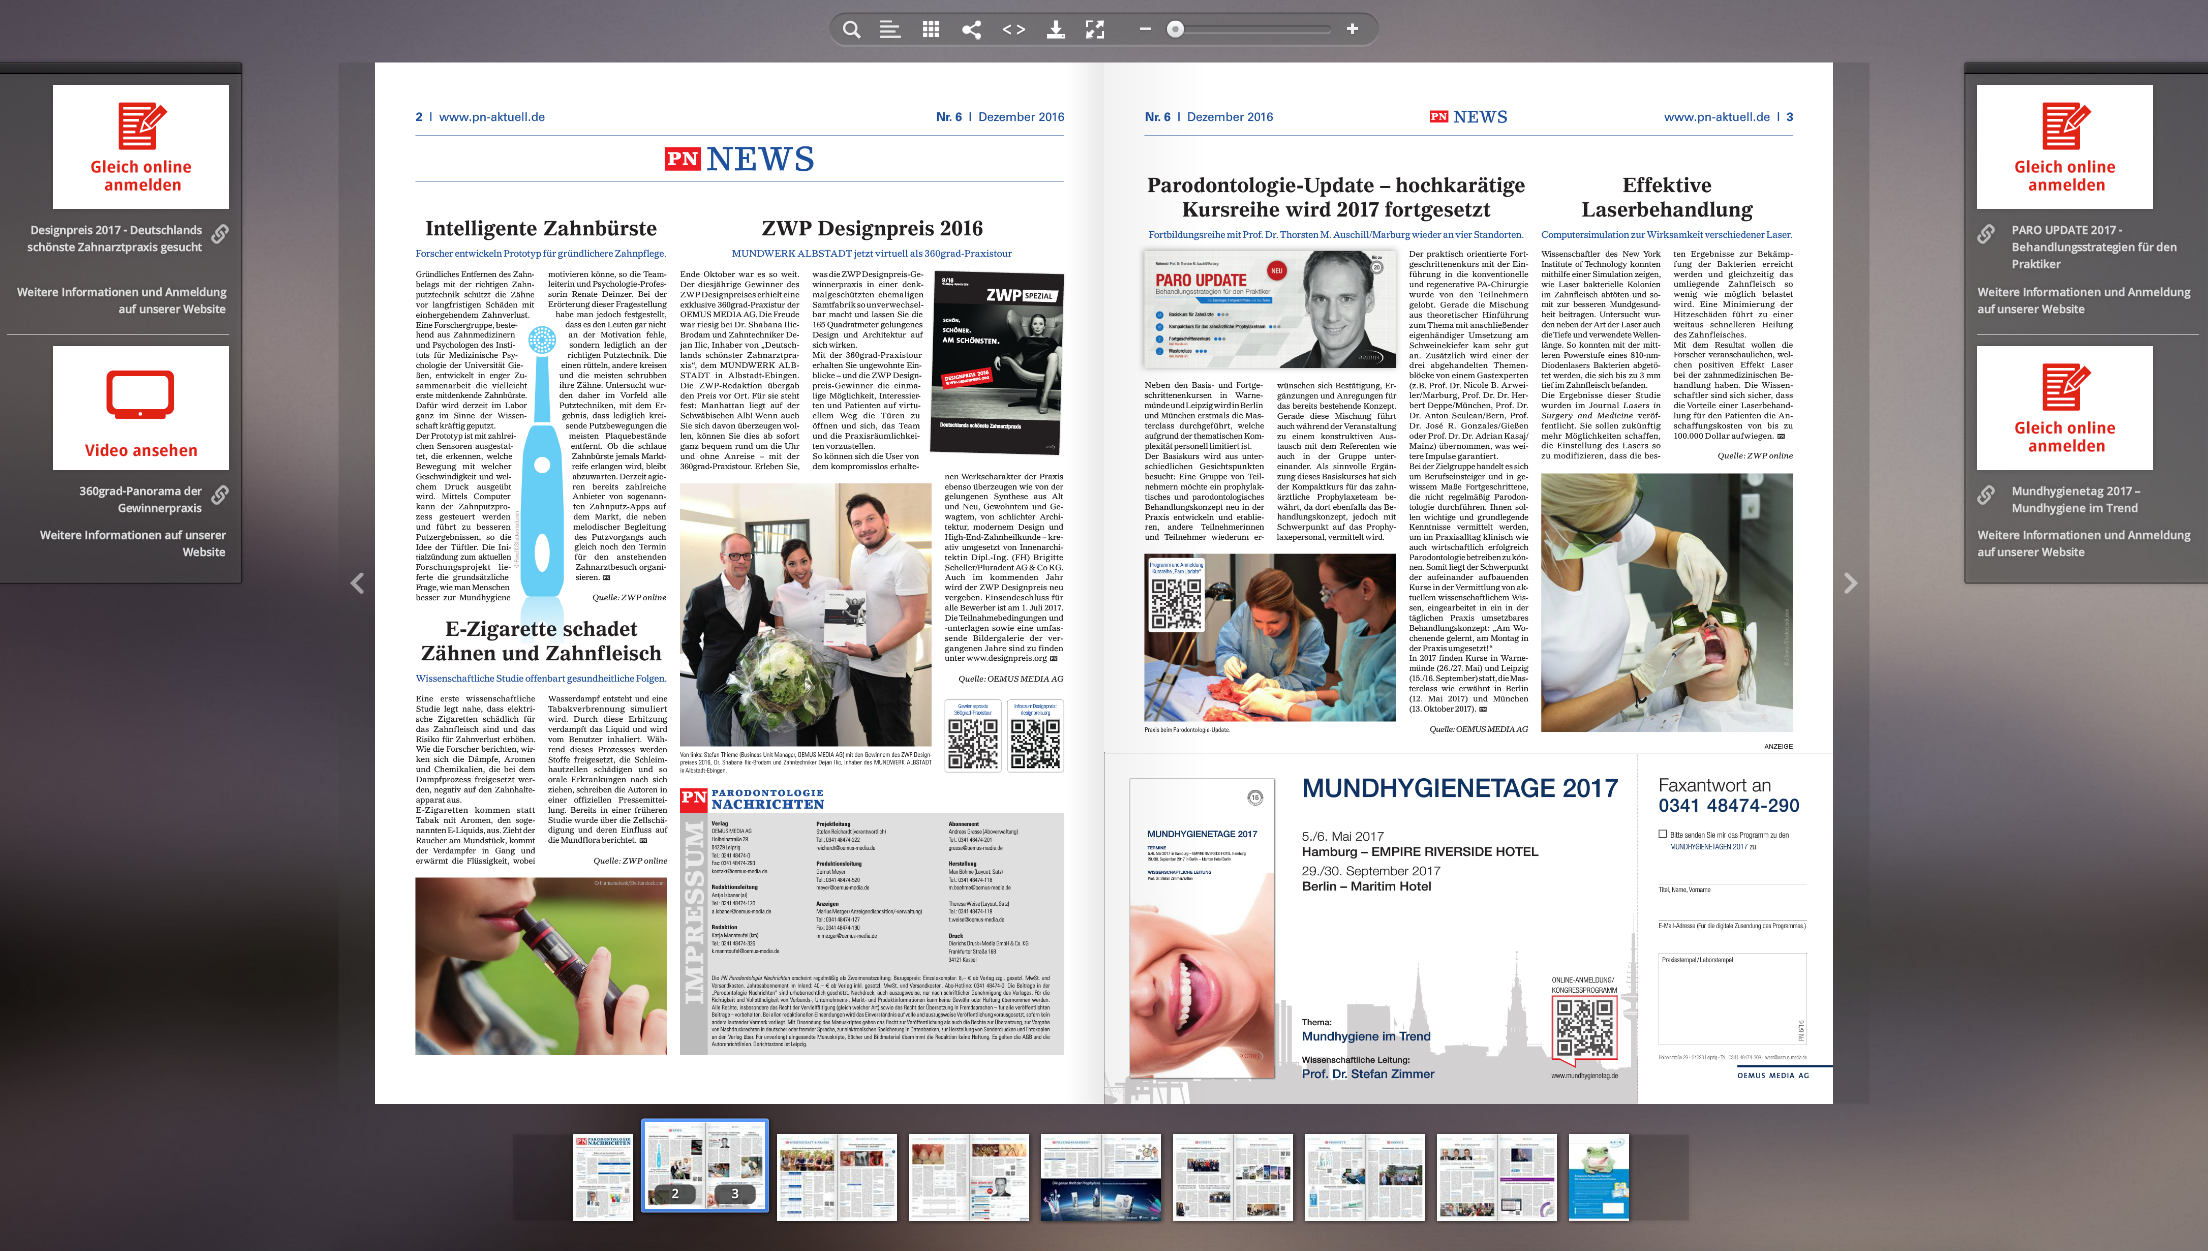
Task: Open the fifth thumbnail with dark advertisement
Action: [1101, 1177]
